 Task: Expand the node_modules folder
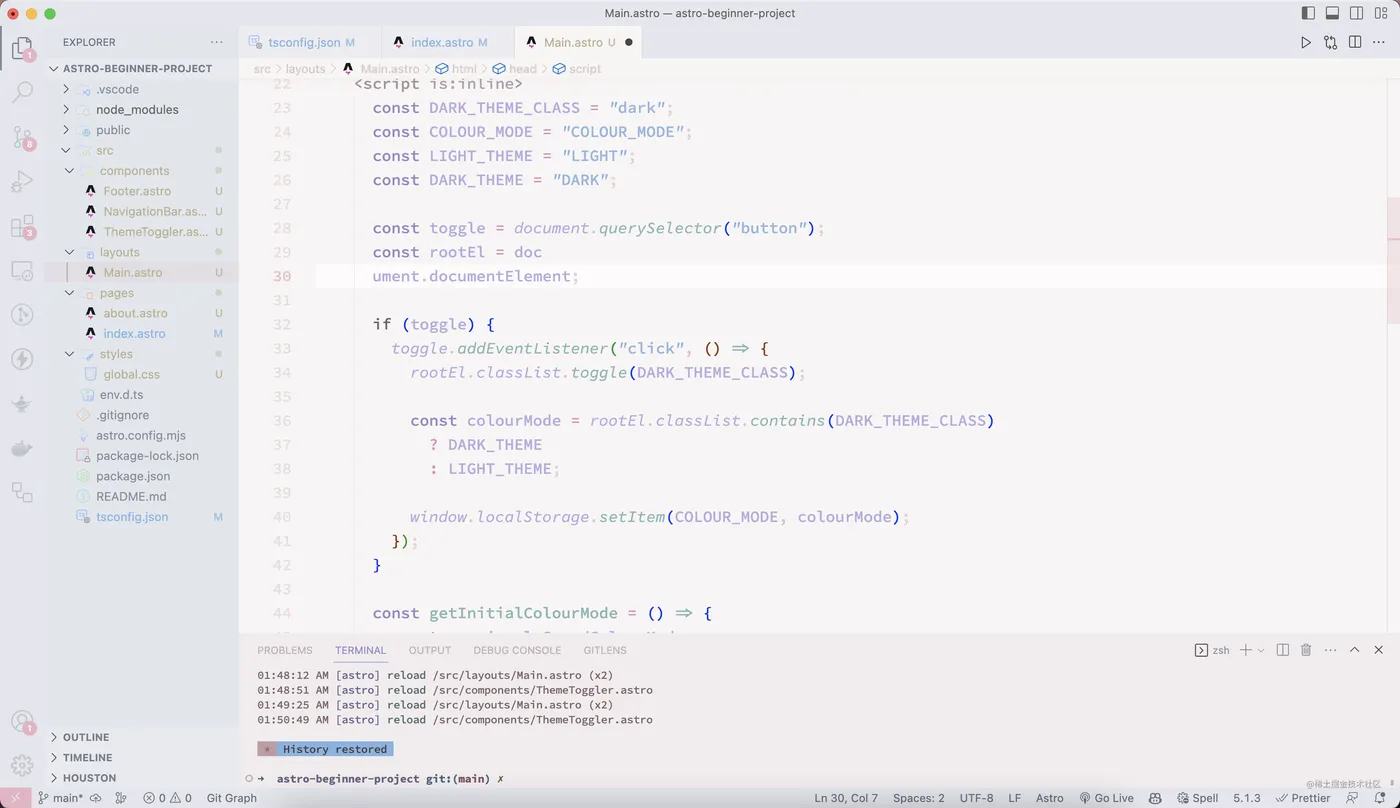(x=137, y=109)
